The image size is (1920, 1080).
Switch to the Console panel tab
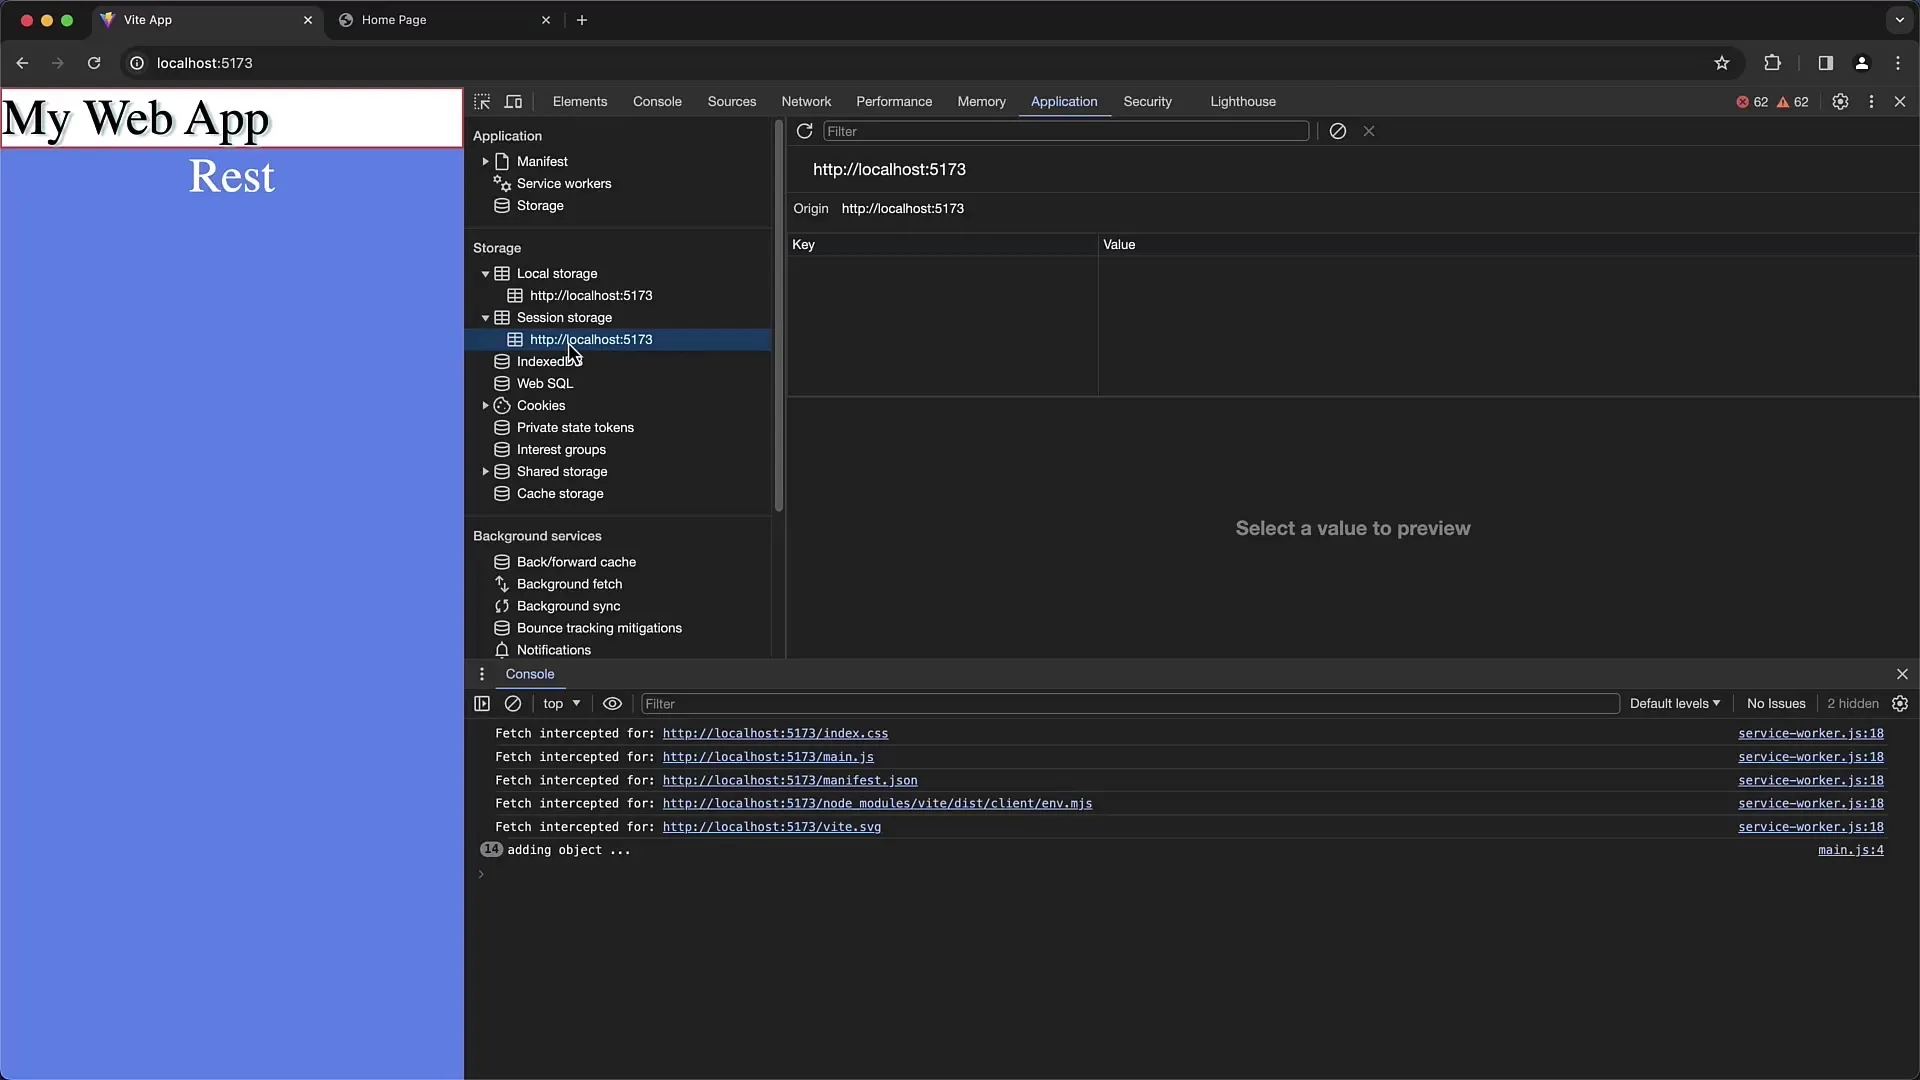click(657, 102)
